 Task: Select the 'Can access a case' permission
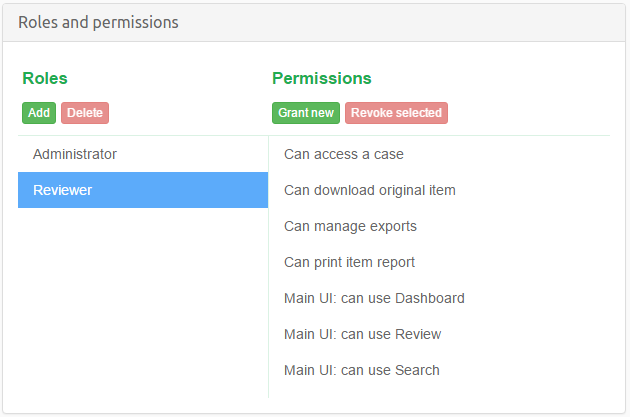pyautogui.click(x=344, y=154)
